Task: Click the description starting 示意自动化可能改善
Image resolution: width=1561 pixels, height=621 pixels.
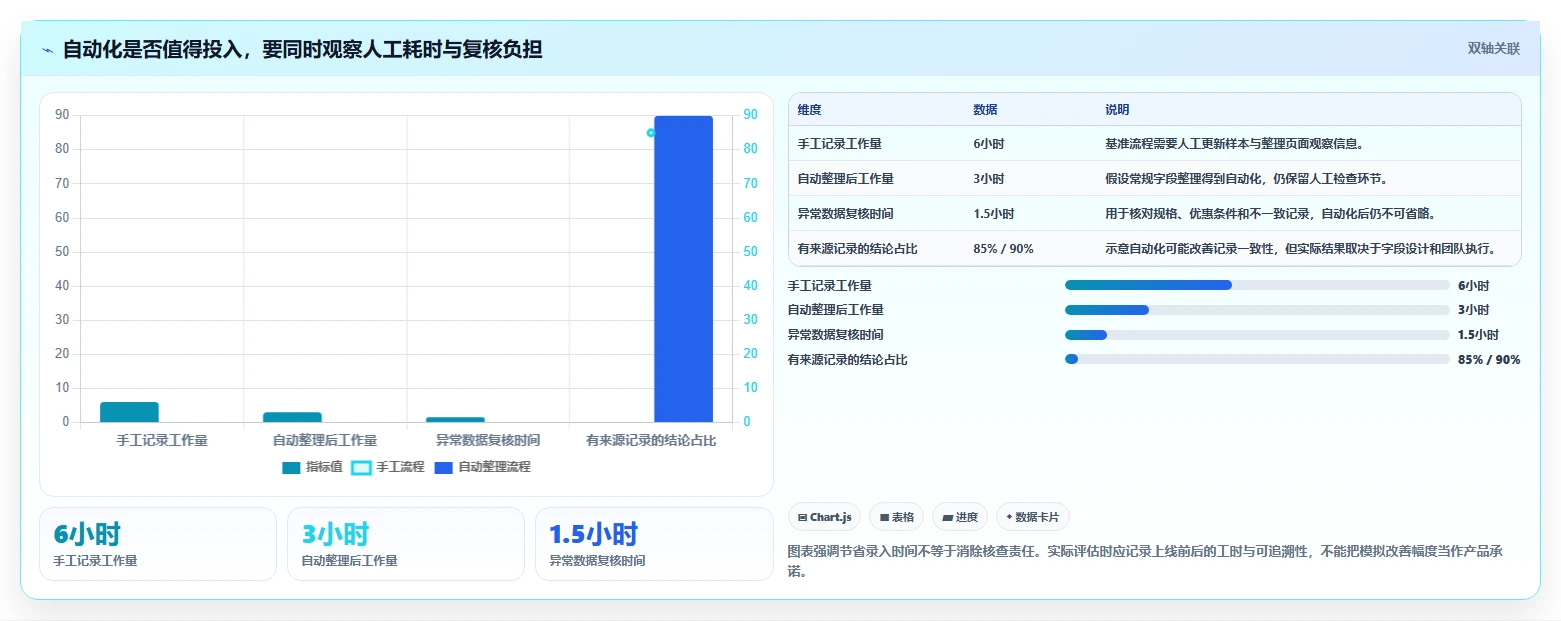Action: click(1300, 249)
